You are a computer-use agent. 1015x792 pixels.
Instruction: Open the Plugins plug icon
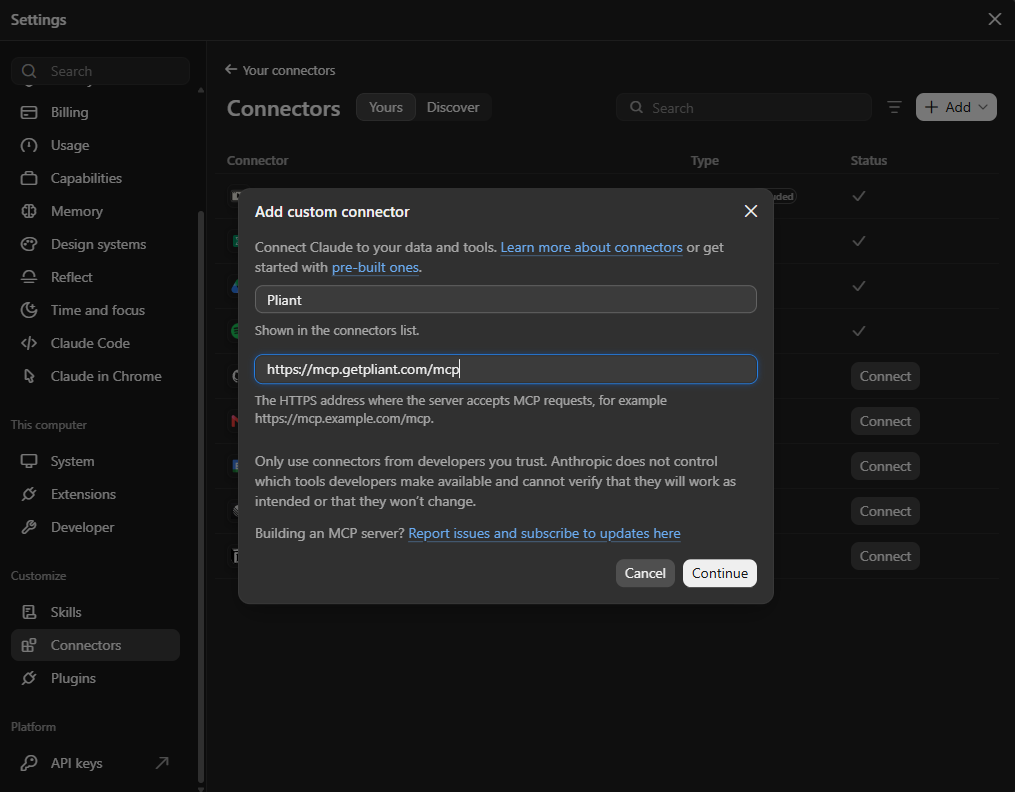coord(29,678)
